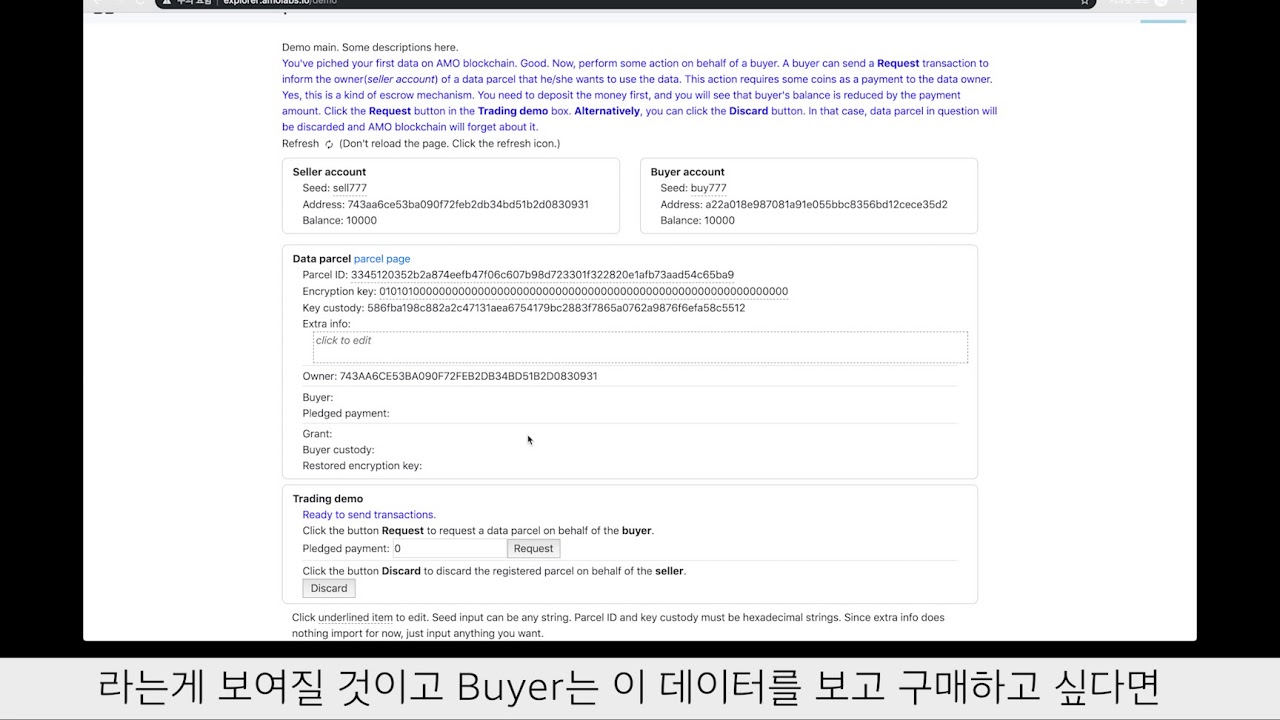The width and height of the screenshot is (1280, 720).
Task: Click the refresh icon next to Refresh
Action: point(329,144)
